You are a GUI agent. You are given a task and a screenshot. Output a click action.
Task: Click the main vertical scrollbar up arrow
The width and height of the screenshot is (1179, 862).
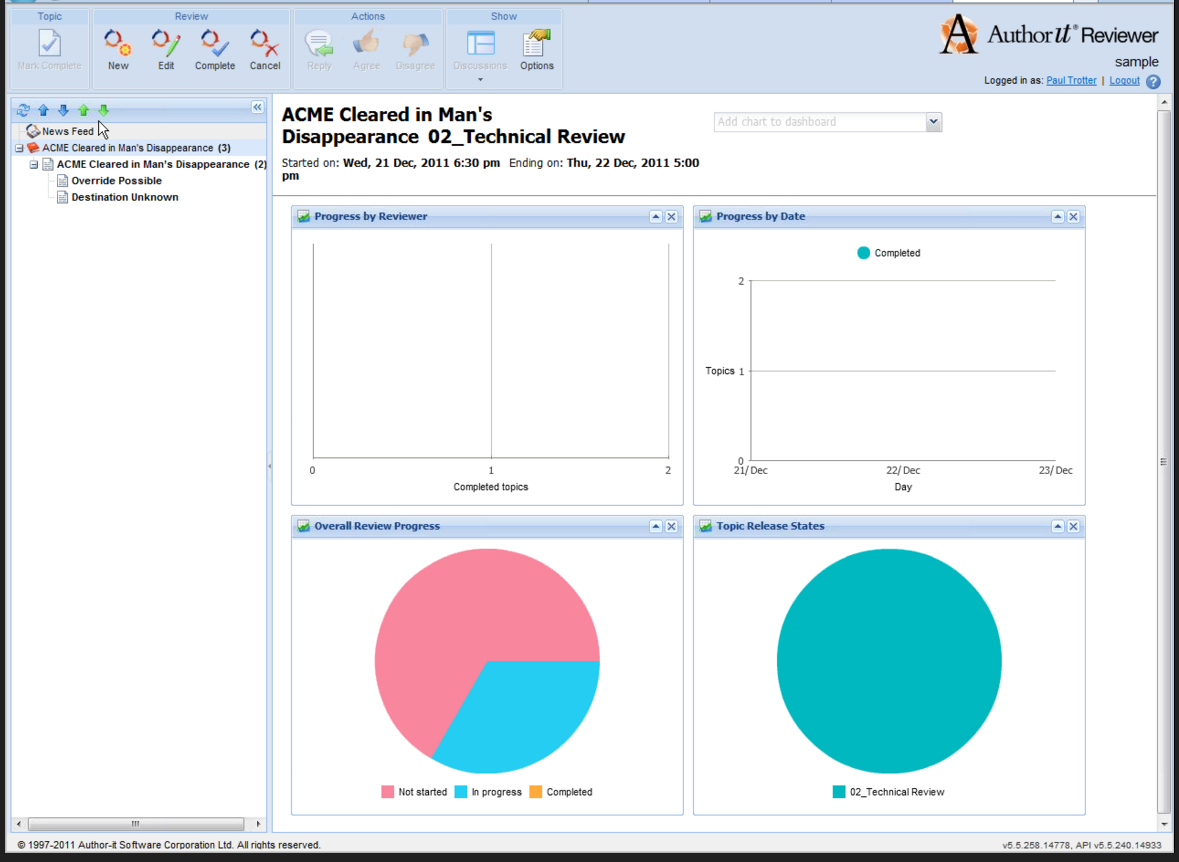[1164, 102]
